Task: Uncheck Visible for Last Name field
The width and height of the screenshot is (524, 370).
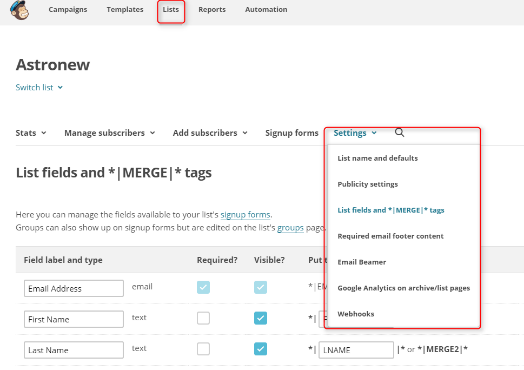Action: coord(260,349)
